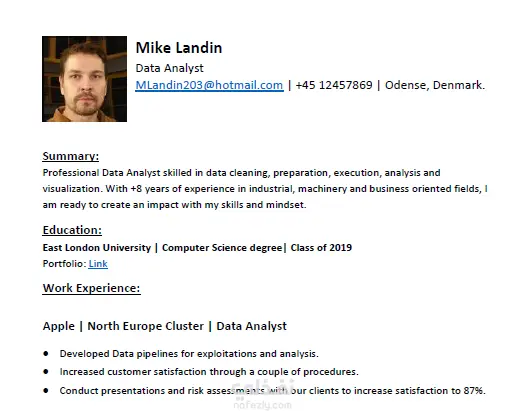Click the Computer Science degree text
525x411 pixels.
pyautogui.click(x=222, y=248)
